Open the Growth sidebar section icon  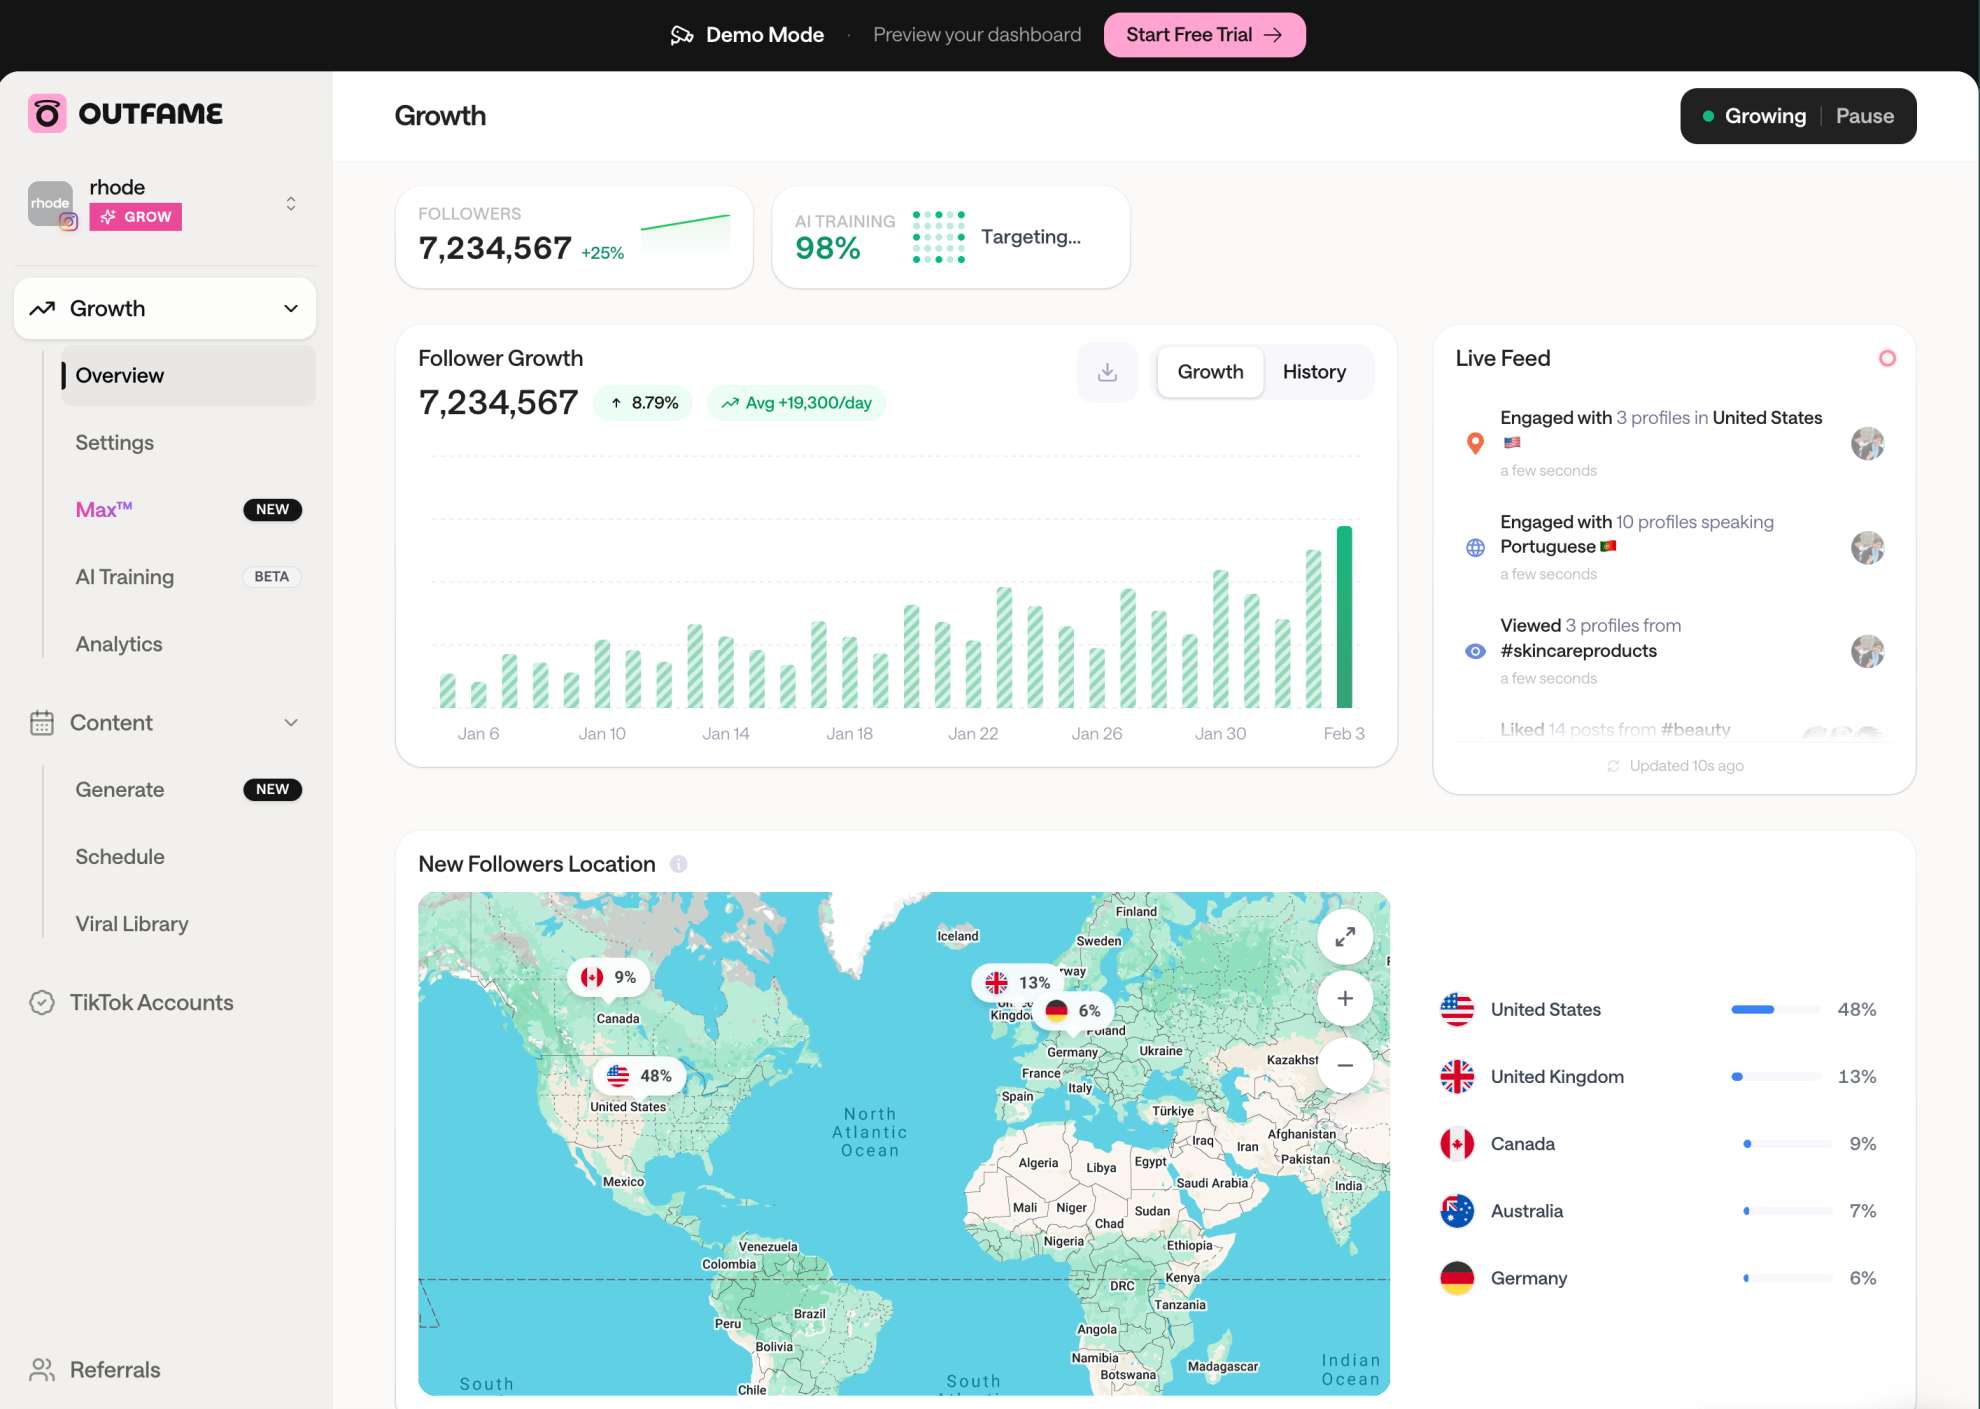pyautogui.click(x=42, y=308)
